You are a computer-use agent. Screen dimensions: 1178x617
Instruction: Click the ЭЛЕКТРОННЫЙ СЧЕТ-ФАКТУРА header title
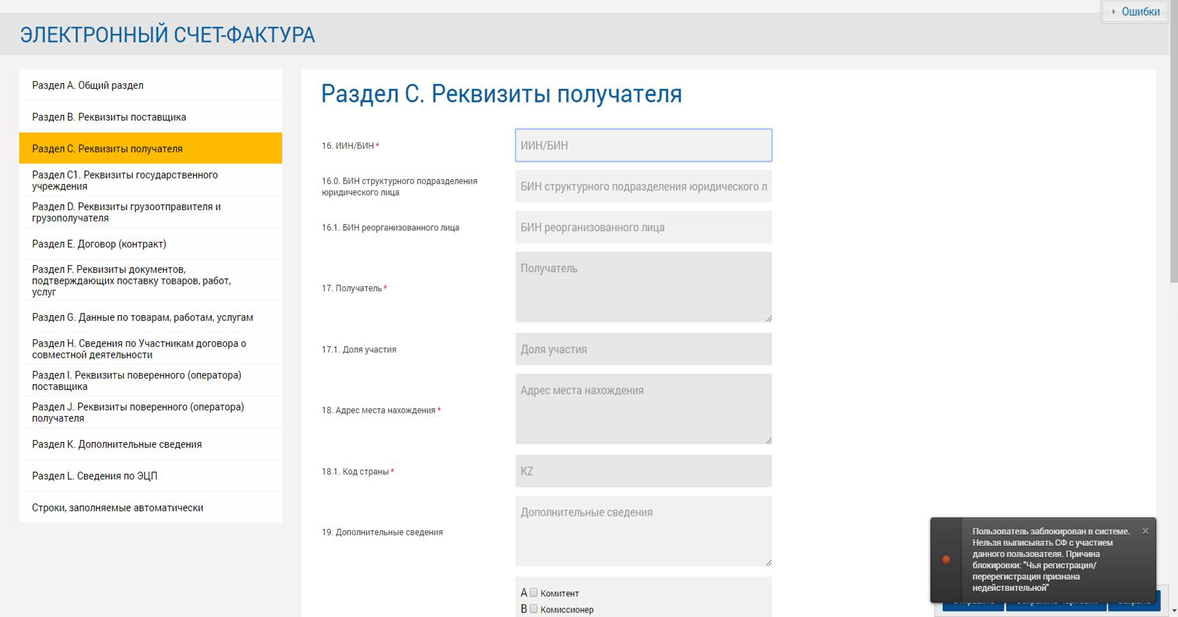[167, 36]
